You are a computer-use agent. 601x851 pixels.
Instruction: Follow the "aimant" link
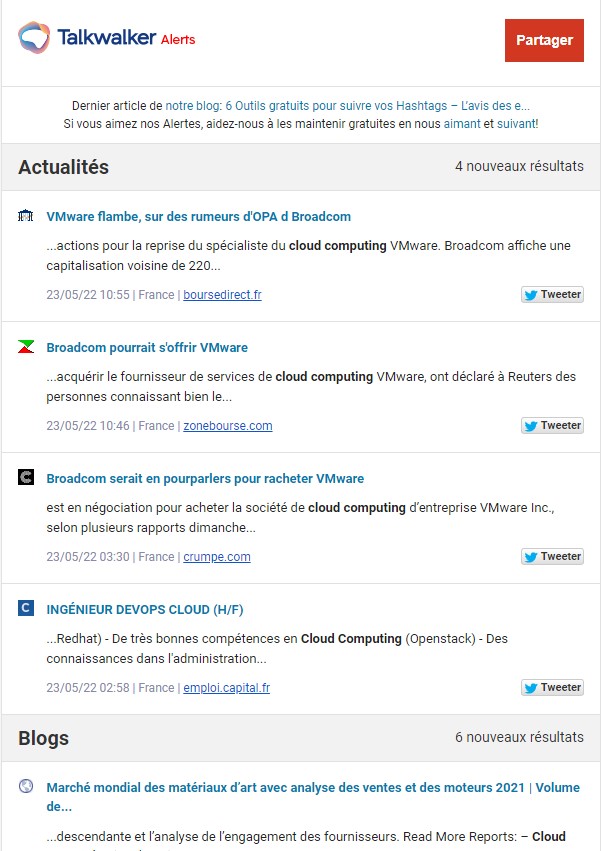click(461, 123)
